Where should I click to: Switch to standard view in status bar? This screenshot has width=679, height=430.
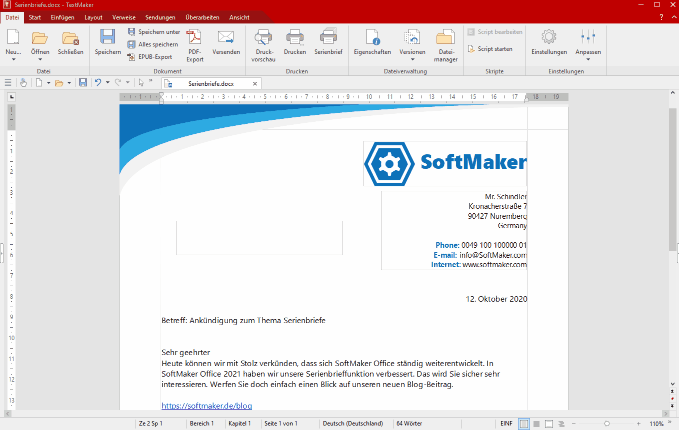(524, 424)
